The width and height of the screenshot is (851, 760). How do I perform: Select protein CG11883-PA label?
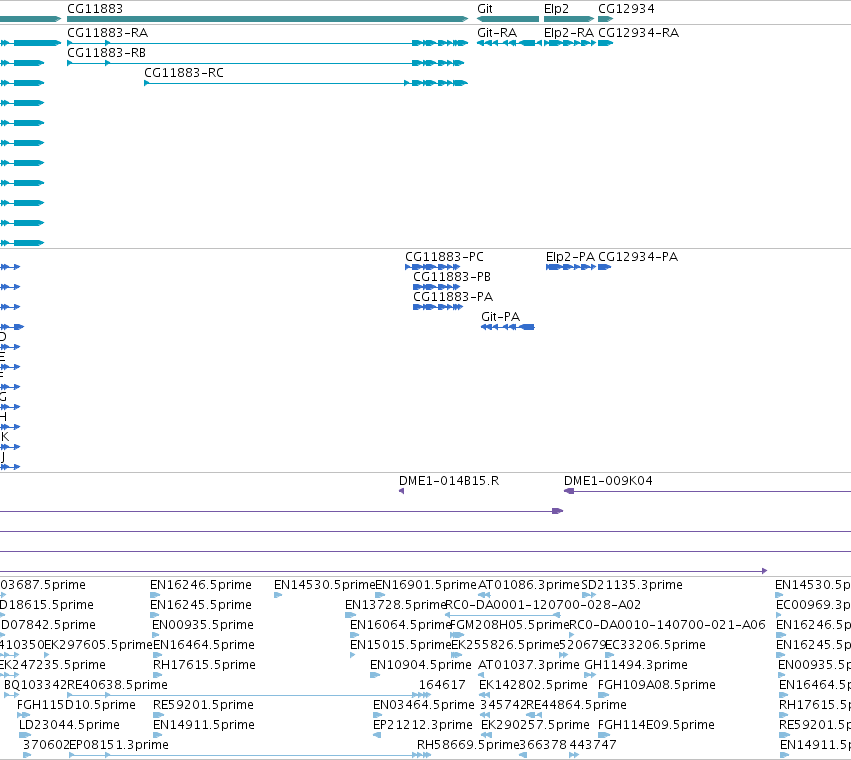click(453, 297)
